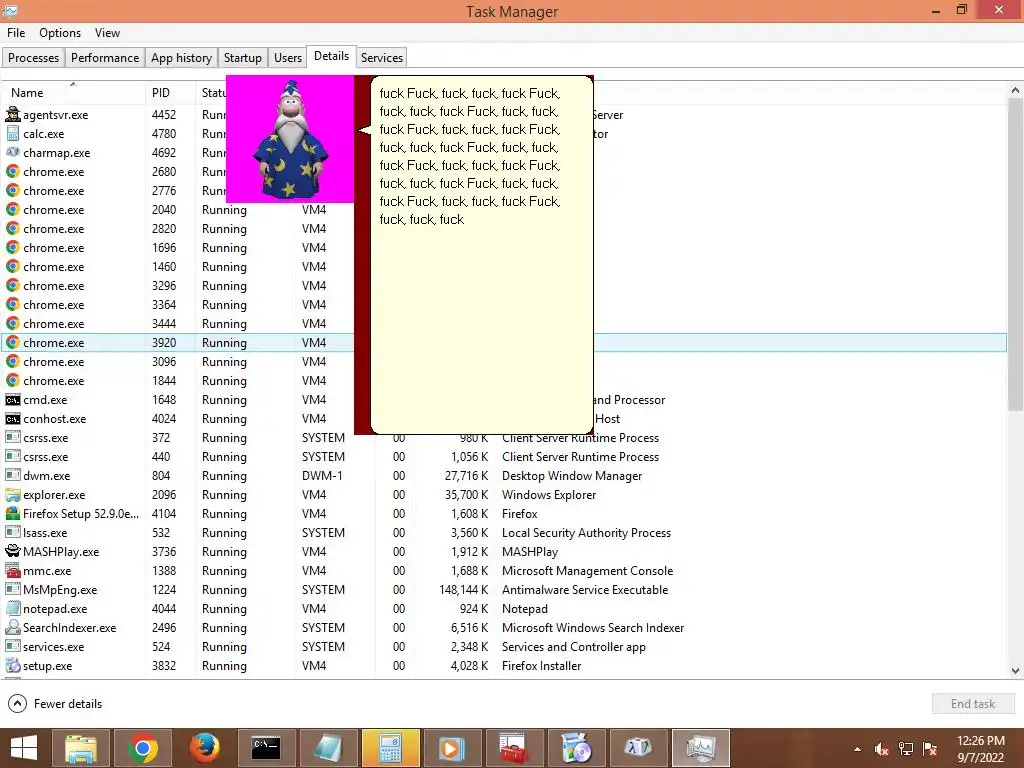Select the csrss.exe row with PID 372
The width and height of the screenshot is (1024, 768).
click(504, 438)
